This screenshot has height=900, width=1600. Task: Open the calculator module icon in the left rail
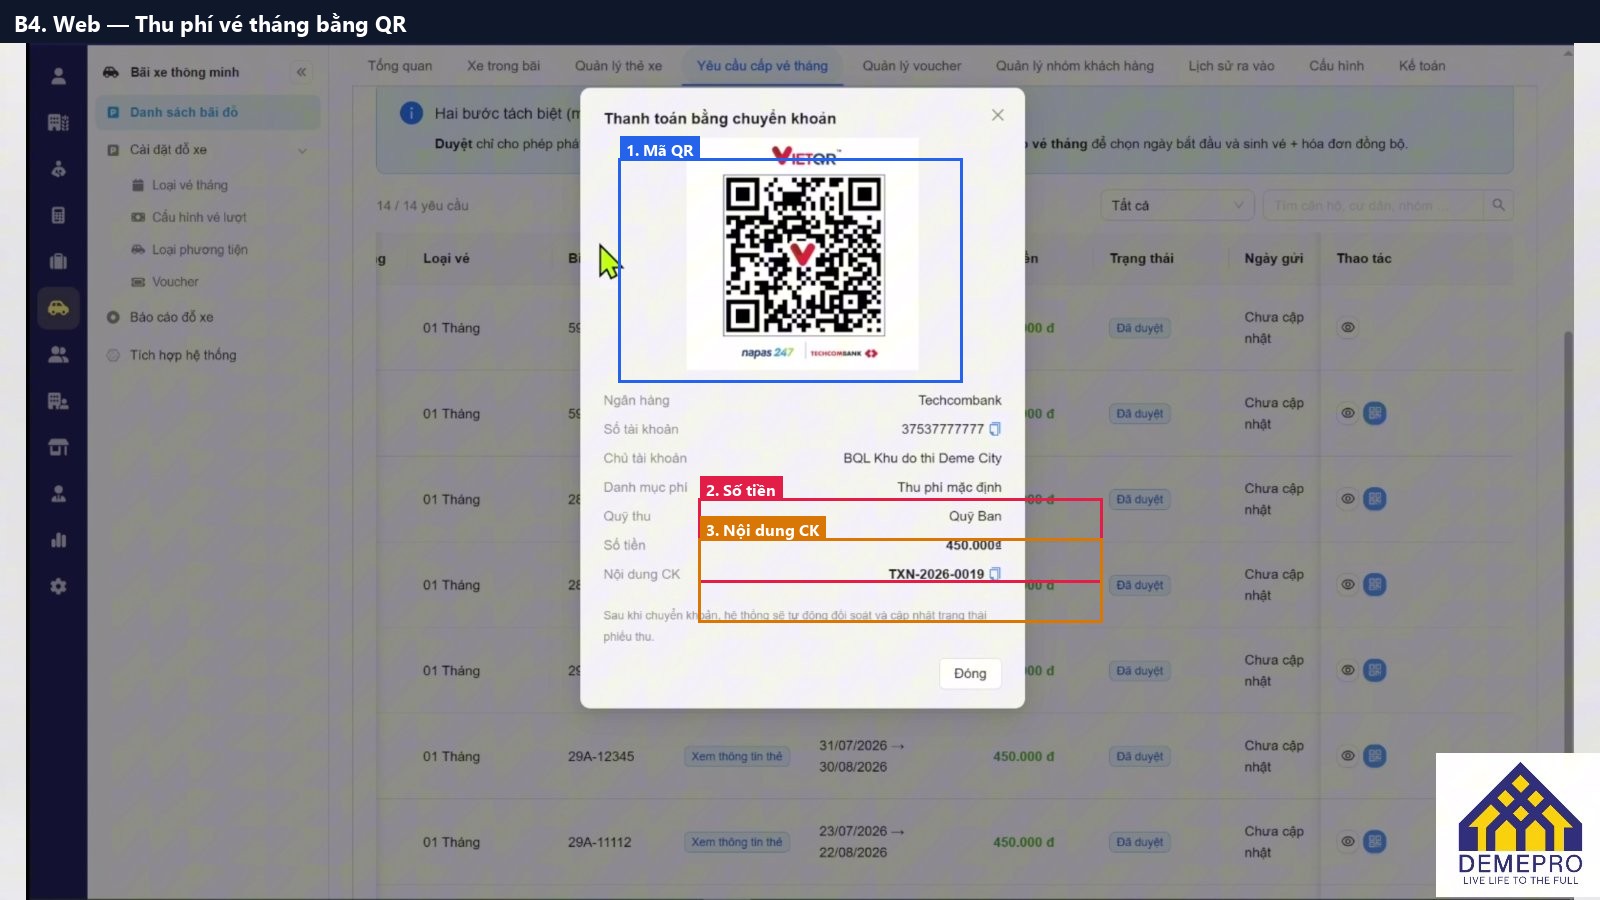click(59, 215)
